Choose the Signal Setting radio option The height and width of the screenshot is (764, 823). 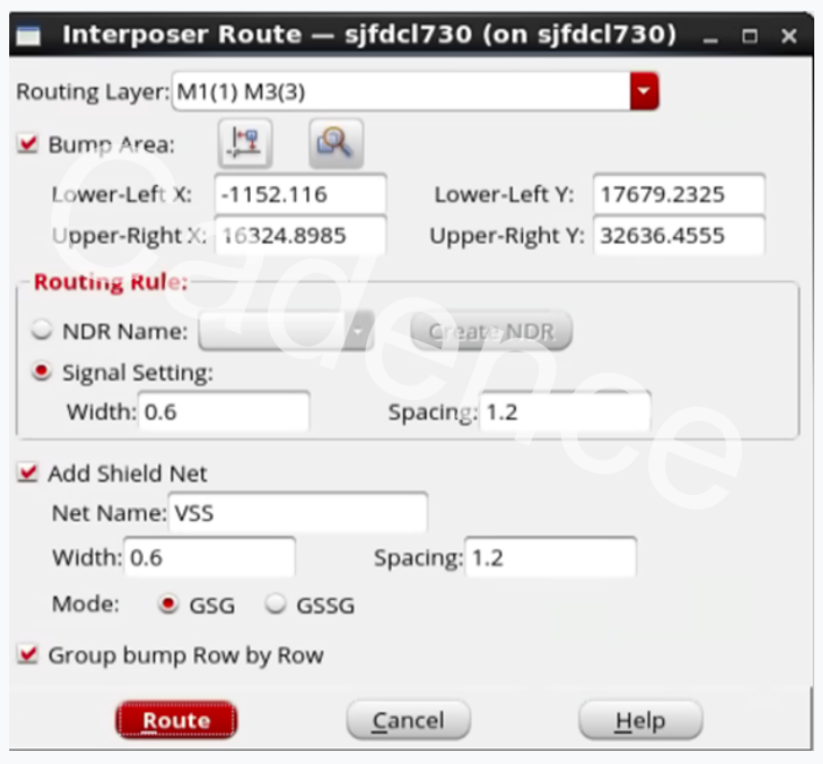pyautogui.click(x=43, y=372)
